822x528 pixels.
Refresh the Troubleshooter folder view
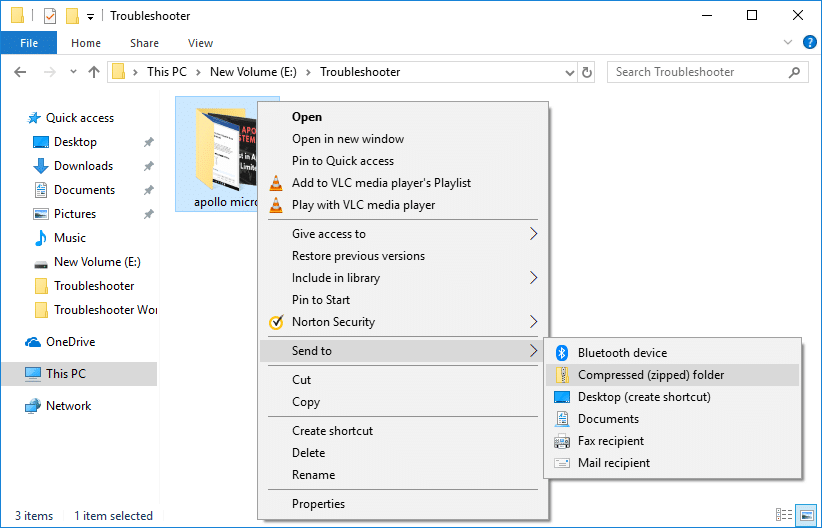pyautogui.click(x=587, y=72)
